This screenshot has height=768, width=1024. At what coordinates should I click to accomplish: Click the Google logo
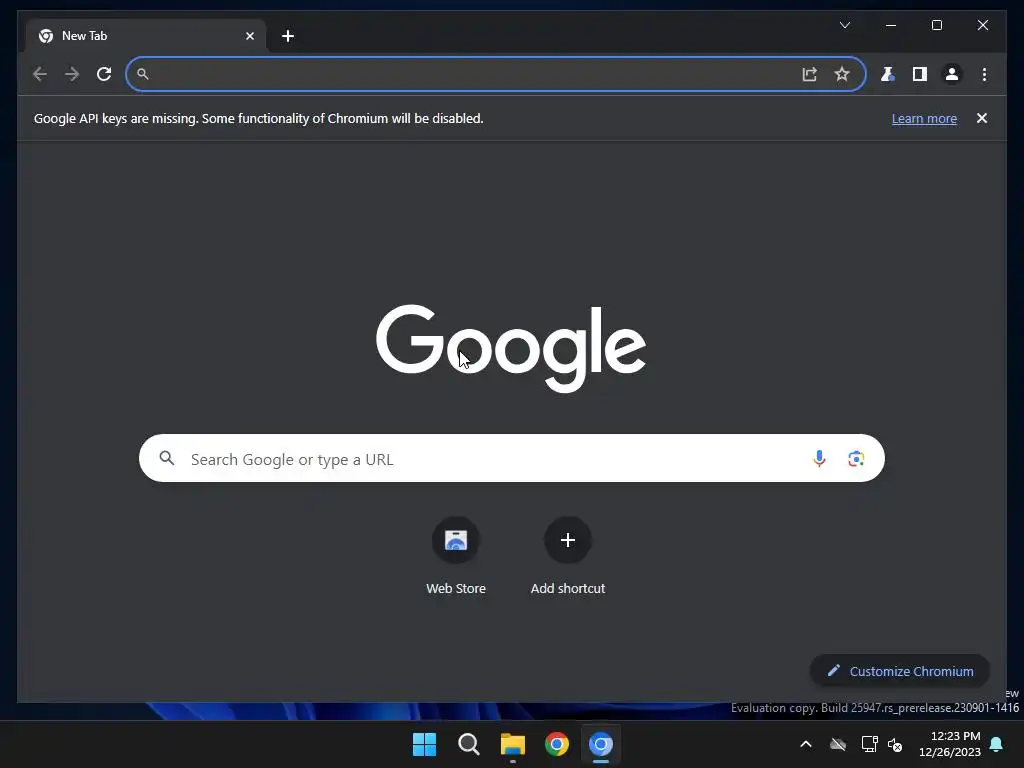(511, 347)
